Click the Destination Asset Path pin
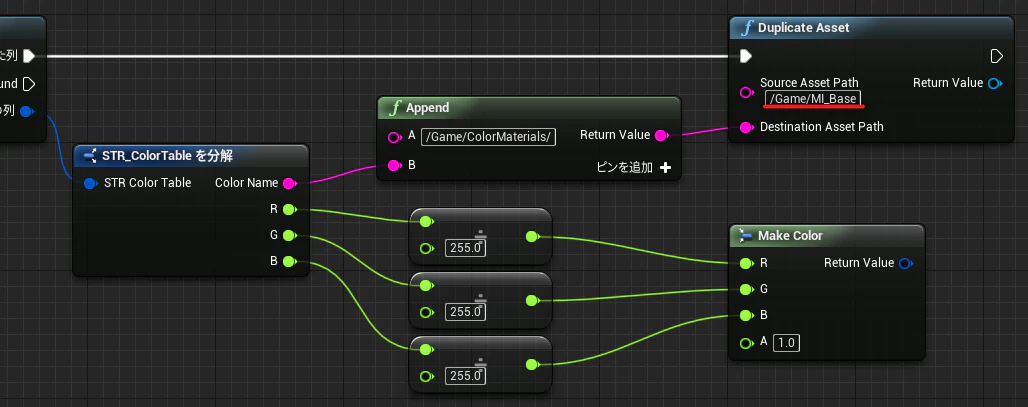 pyautogui.click(x=746, y=127)
